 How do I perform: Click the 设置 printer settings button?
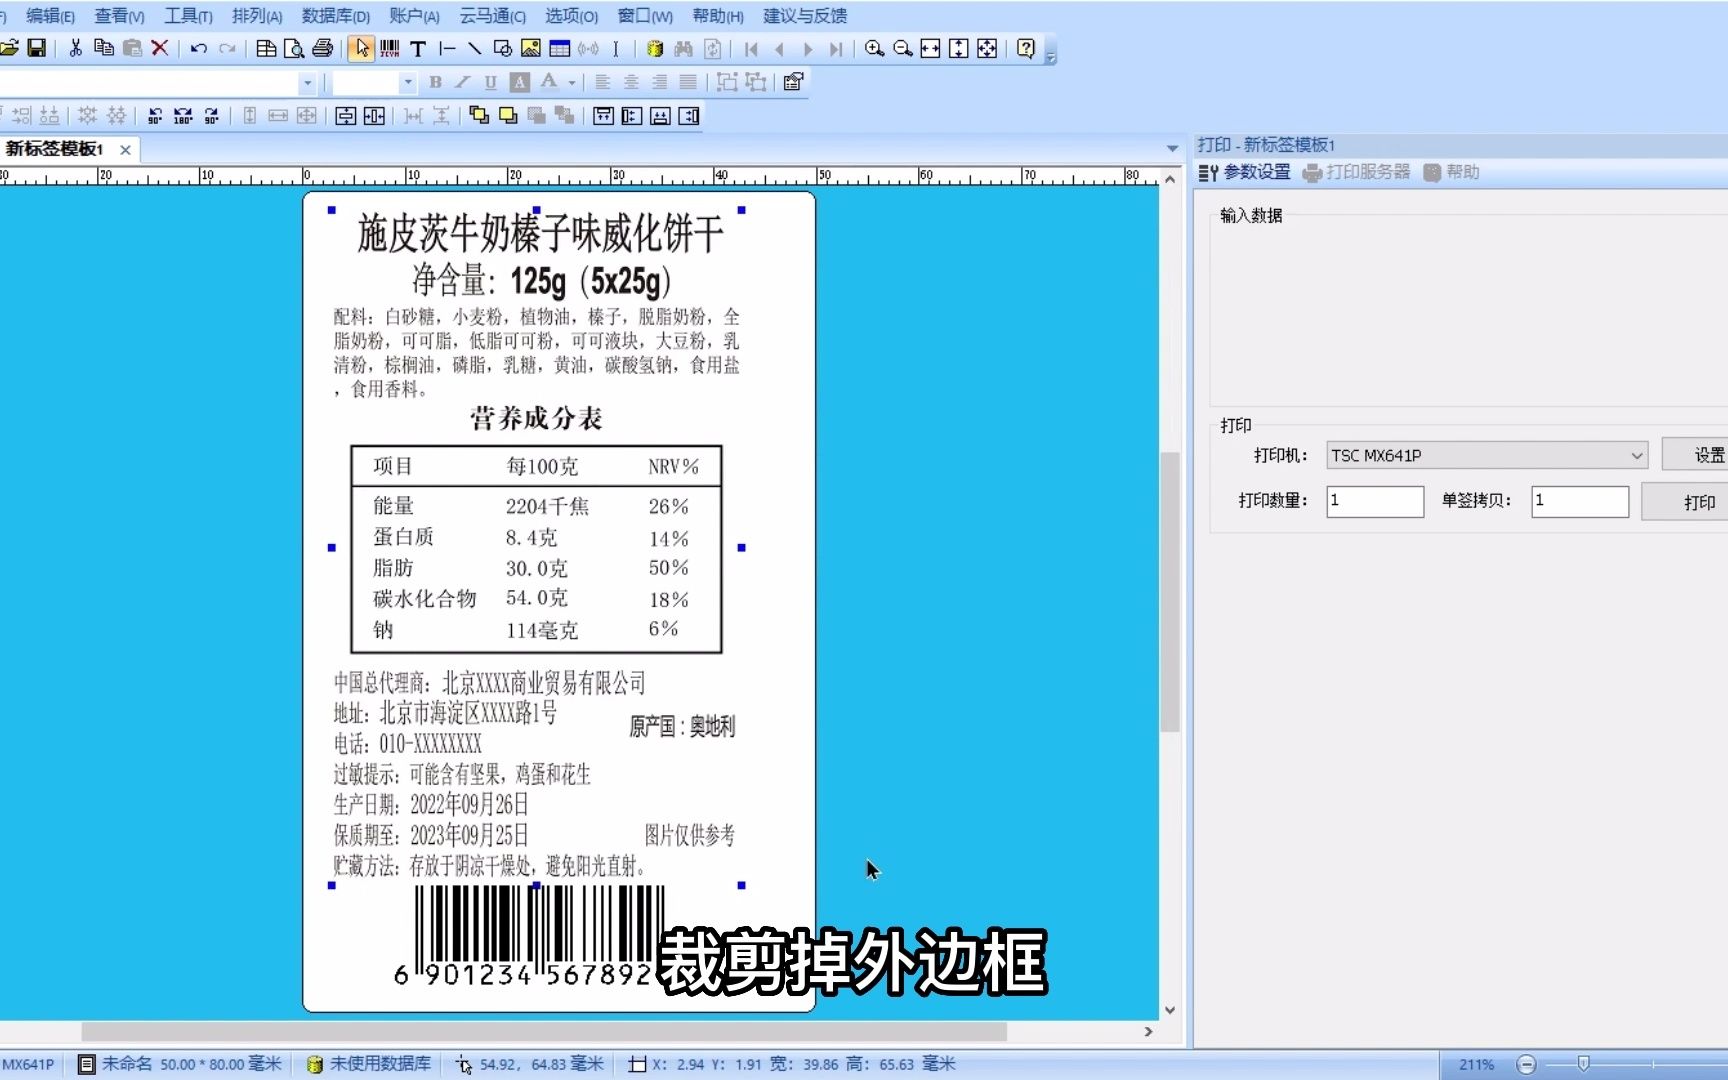(x=1700, y=455)
